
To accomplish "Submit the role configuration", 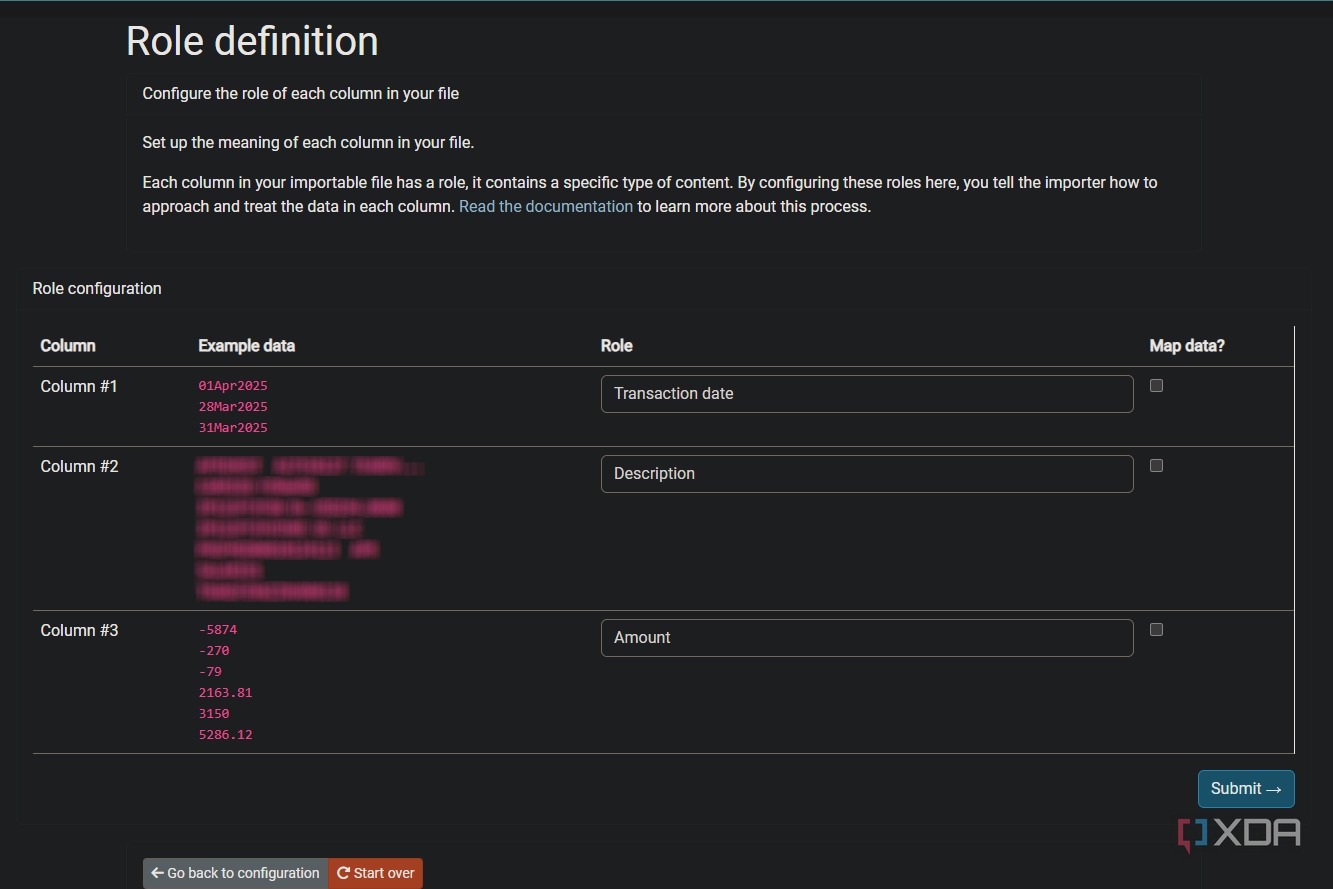I will click(1246, 789).
